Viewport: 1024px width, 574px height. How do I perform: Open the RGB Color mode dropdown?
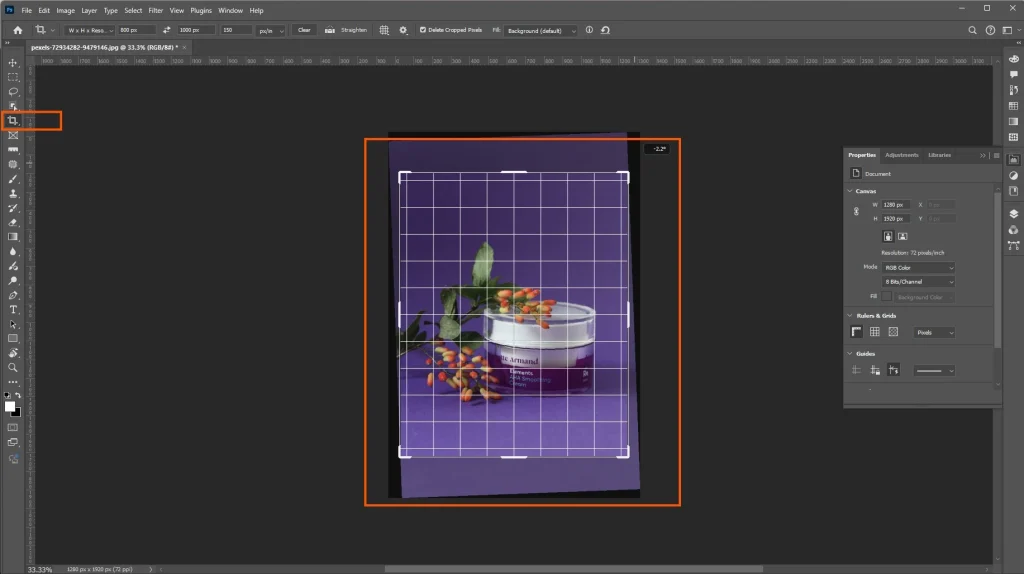point(918,268)
